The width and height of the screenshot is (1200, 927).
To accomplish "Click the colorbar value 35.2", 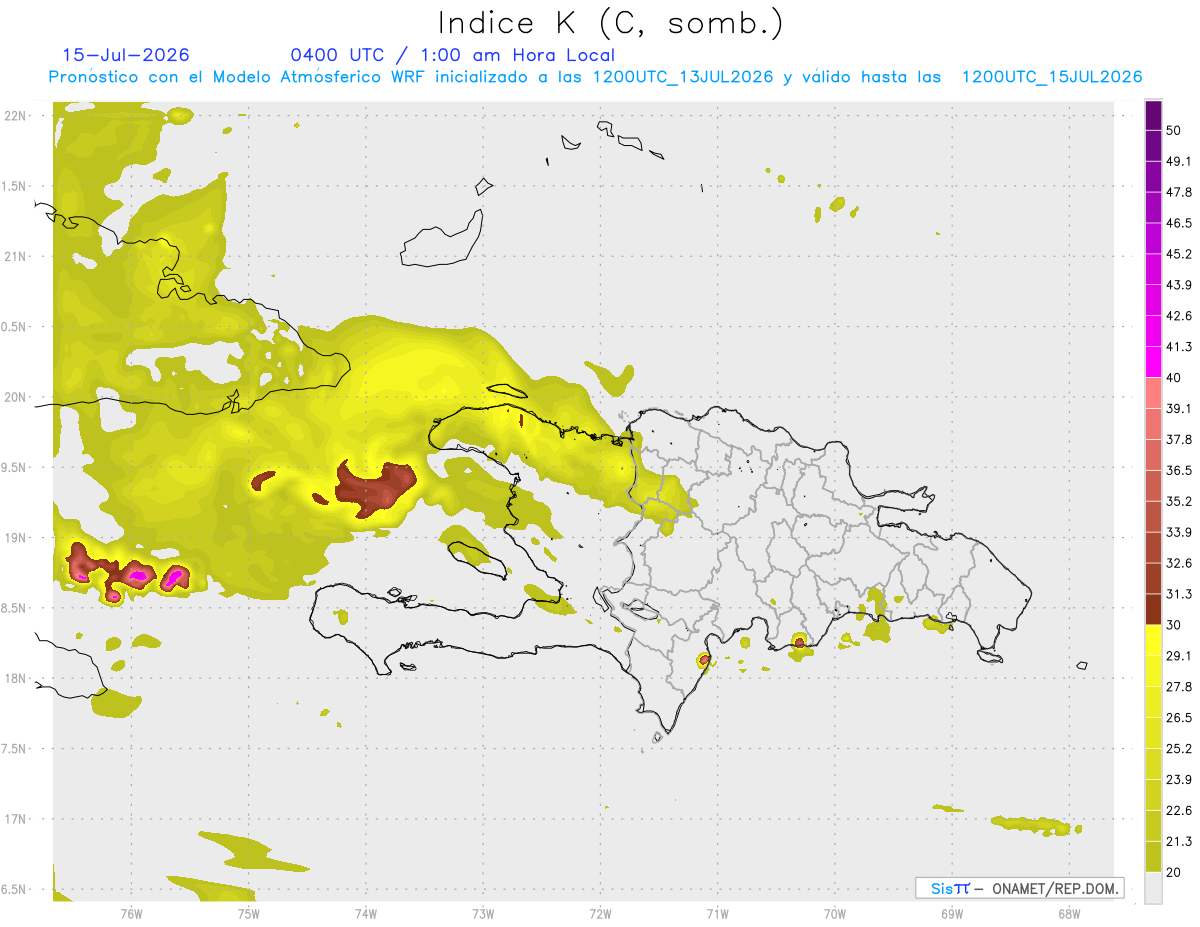I will point(1179,501).
